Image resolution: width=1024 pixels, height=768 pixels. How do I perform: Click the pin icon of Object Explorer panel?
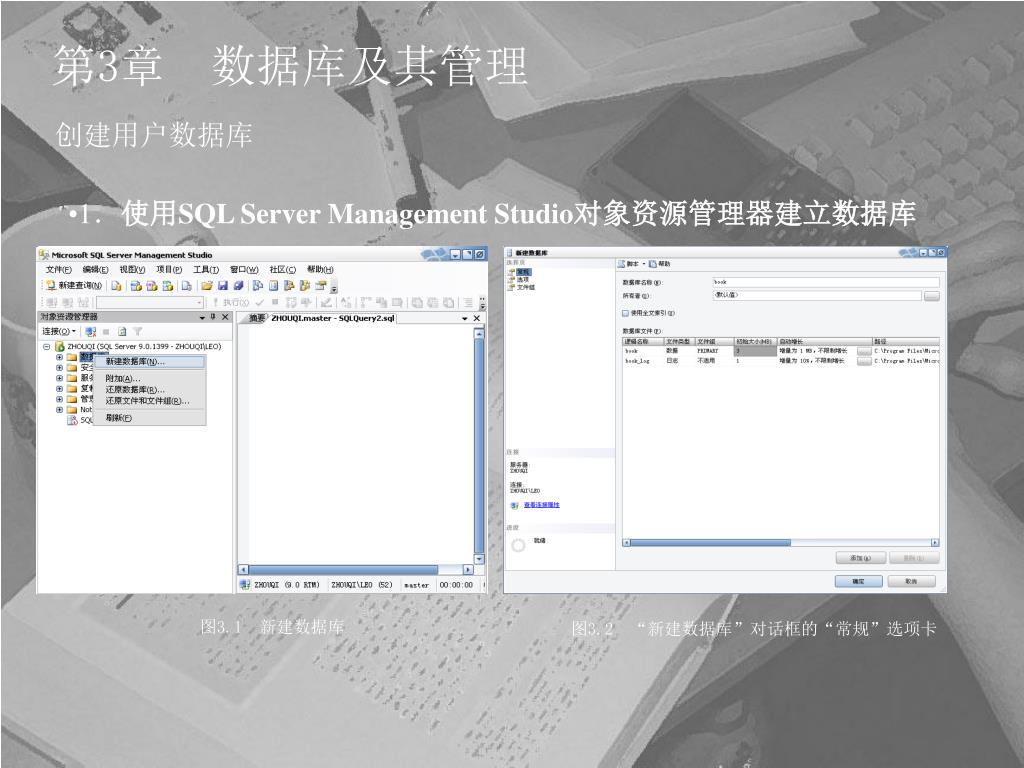[213, 317]
